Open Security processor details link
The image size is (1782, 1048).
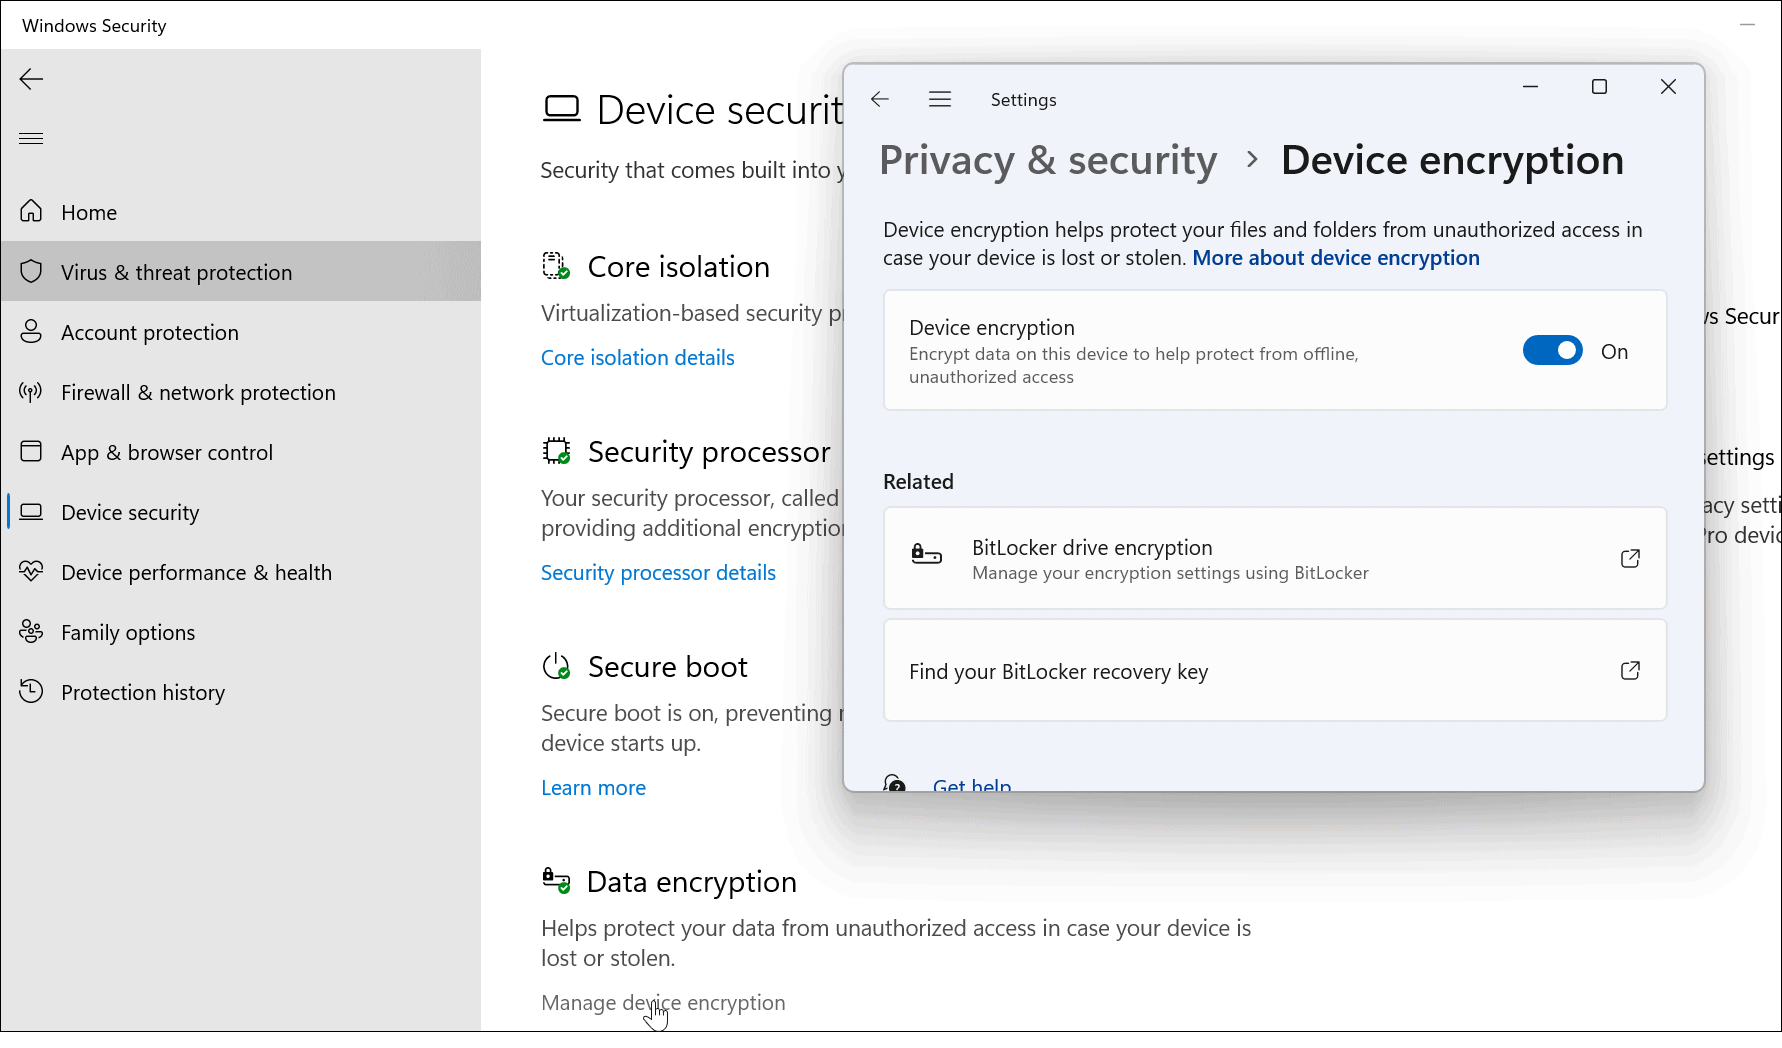point(658,573)
